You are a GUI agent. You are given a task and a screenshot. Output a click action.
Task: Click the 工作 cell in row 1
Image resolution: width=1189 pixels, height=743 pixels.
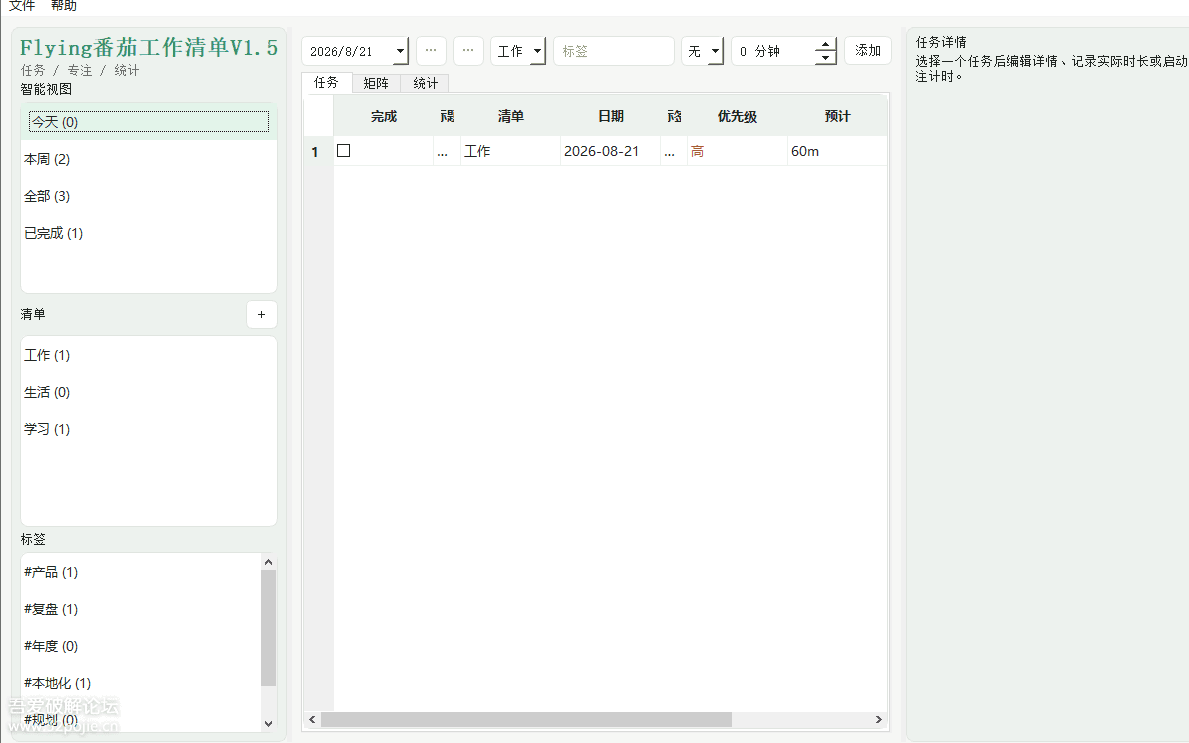510,151
